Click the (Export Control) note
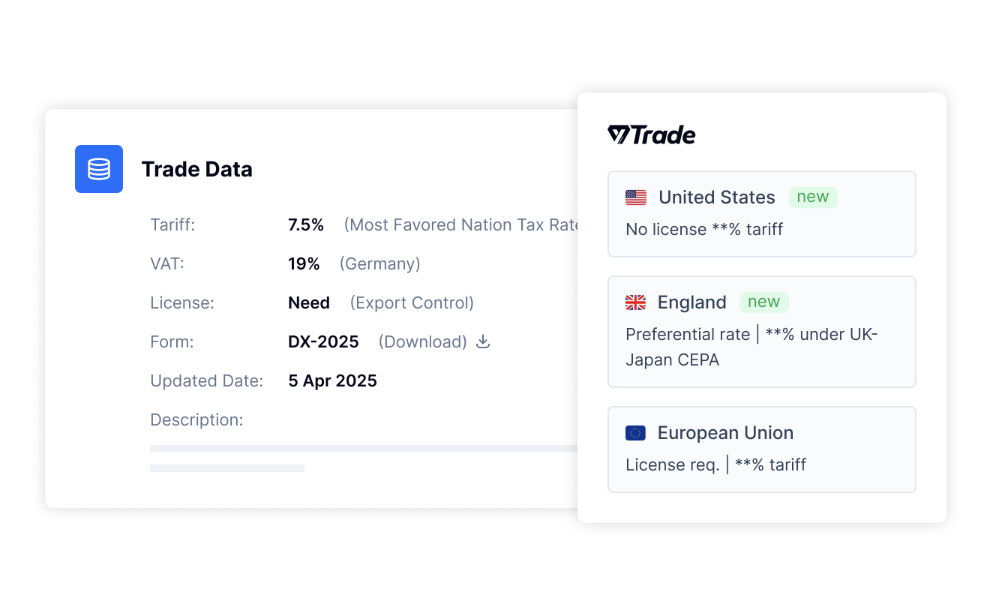Viewport: 1000px width, 612px height. (x=412, y=303)
